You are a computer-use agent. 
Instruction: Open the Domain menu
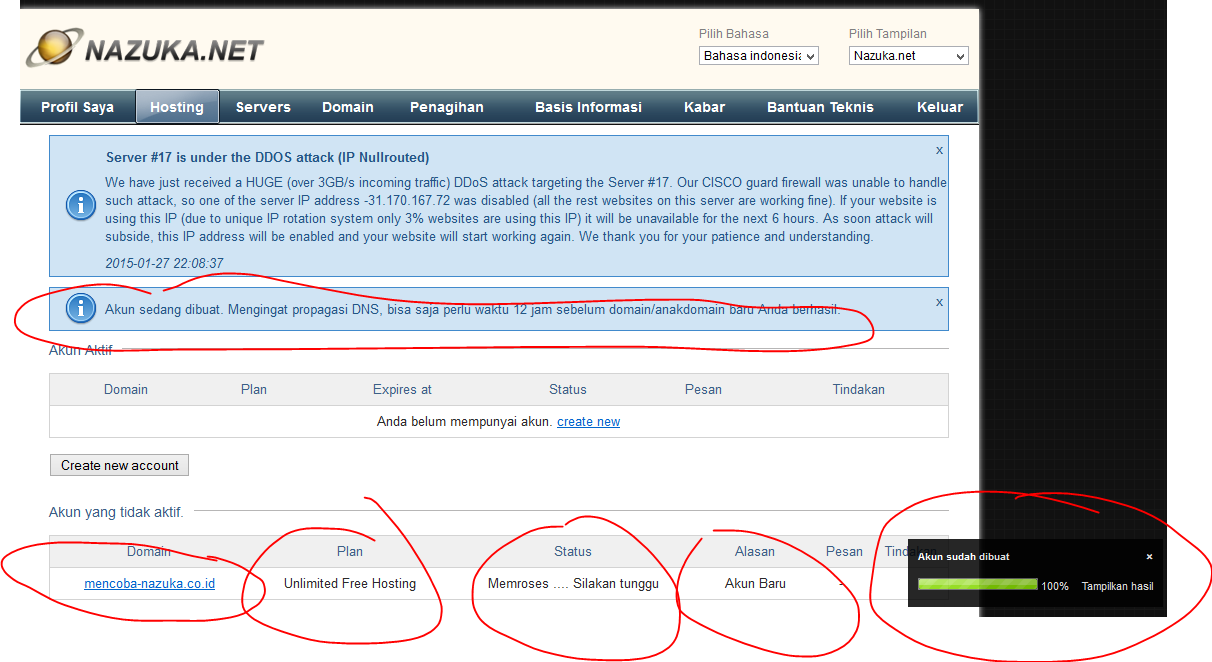click(x=348, y=107)
